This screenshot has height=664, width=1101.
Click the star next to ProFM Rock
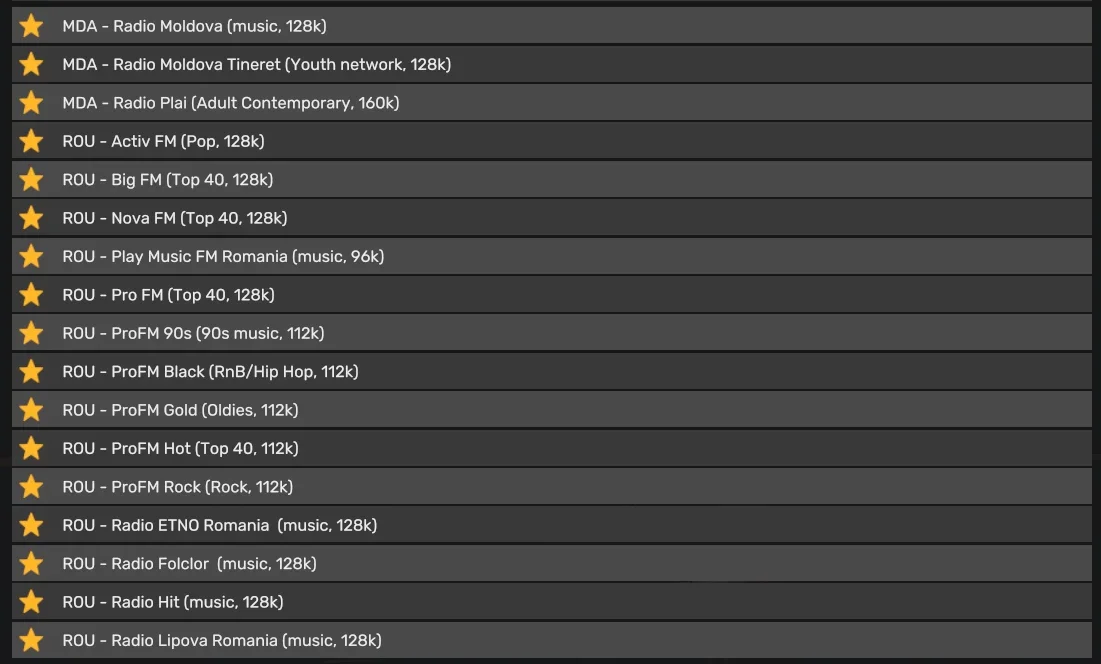(x=32, y=487)
